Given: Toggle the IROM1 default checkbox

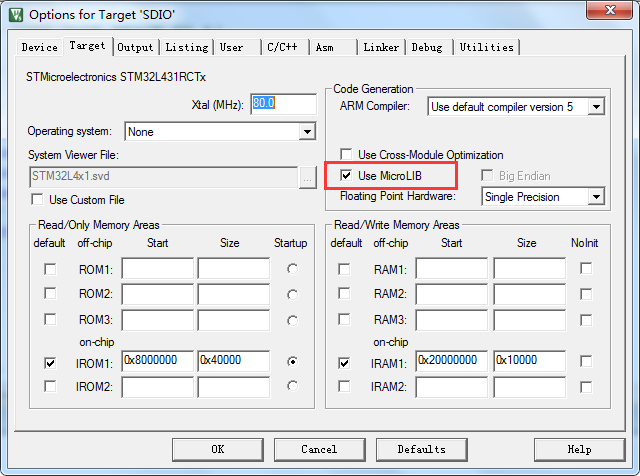Looking at the screenshot, I should 49,361.
